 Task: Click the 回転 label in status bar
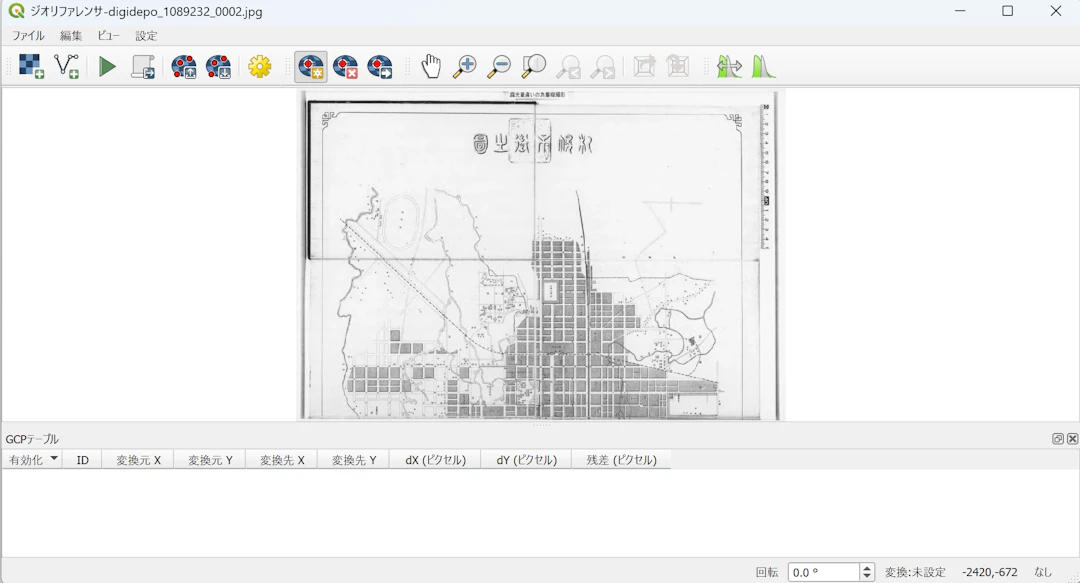point(767,572)
